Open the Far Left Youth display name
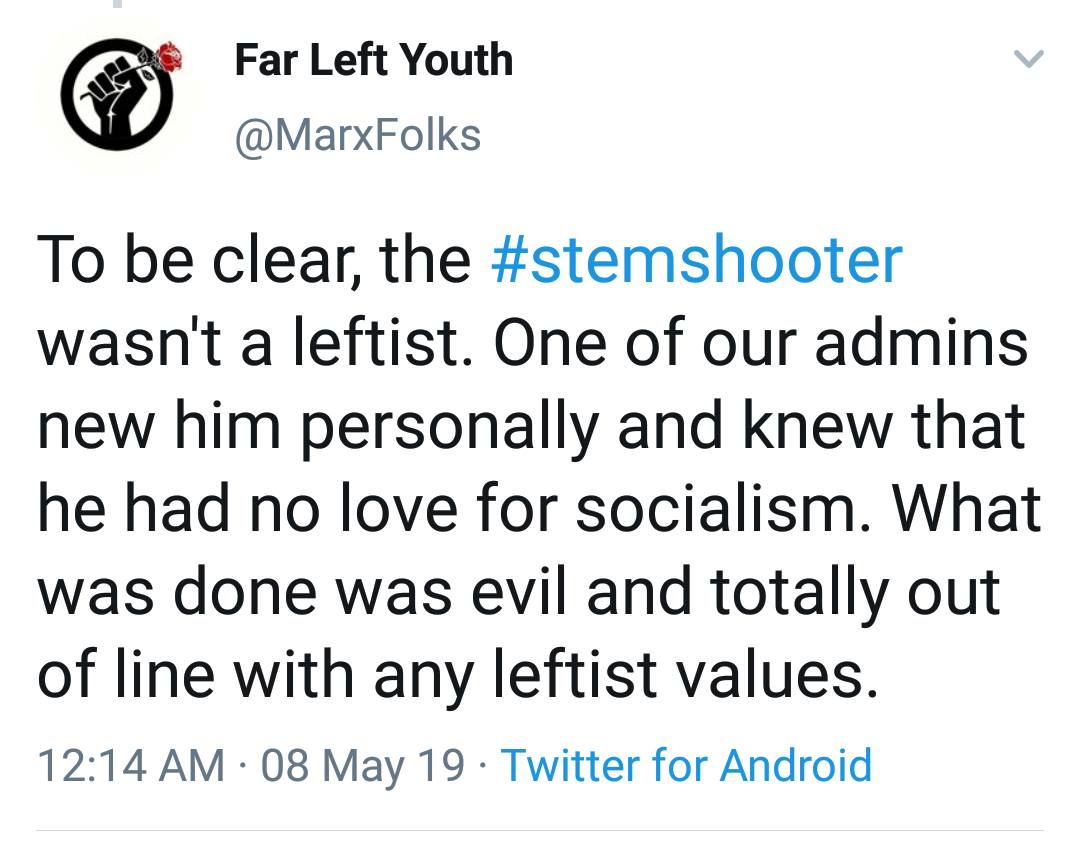This screenshot has height=857, width=1080. pyautogui.click(x=373, y=60)
